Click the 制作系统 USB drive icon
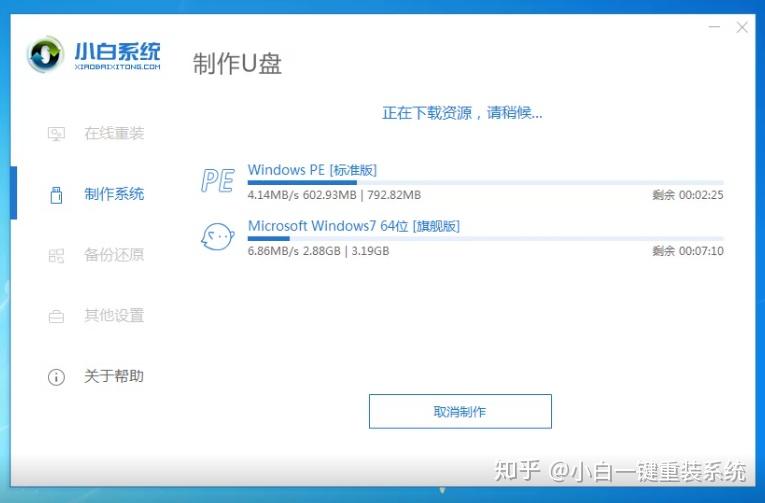 pos(56,194)
